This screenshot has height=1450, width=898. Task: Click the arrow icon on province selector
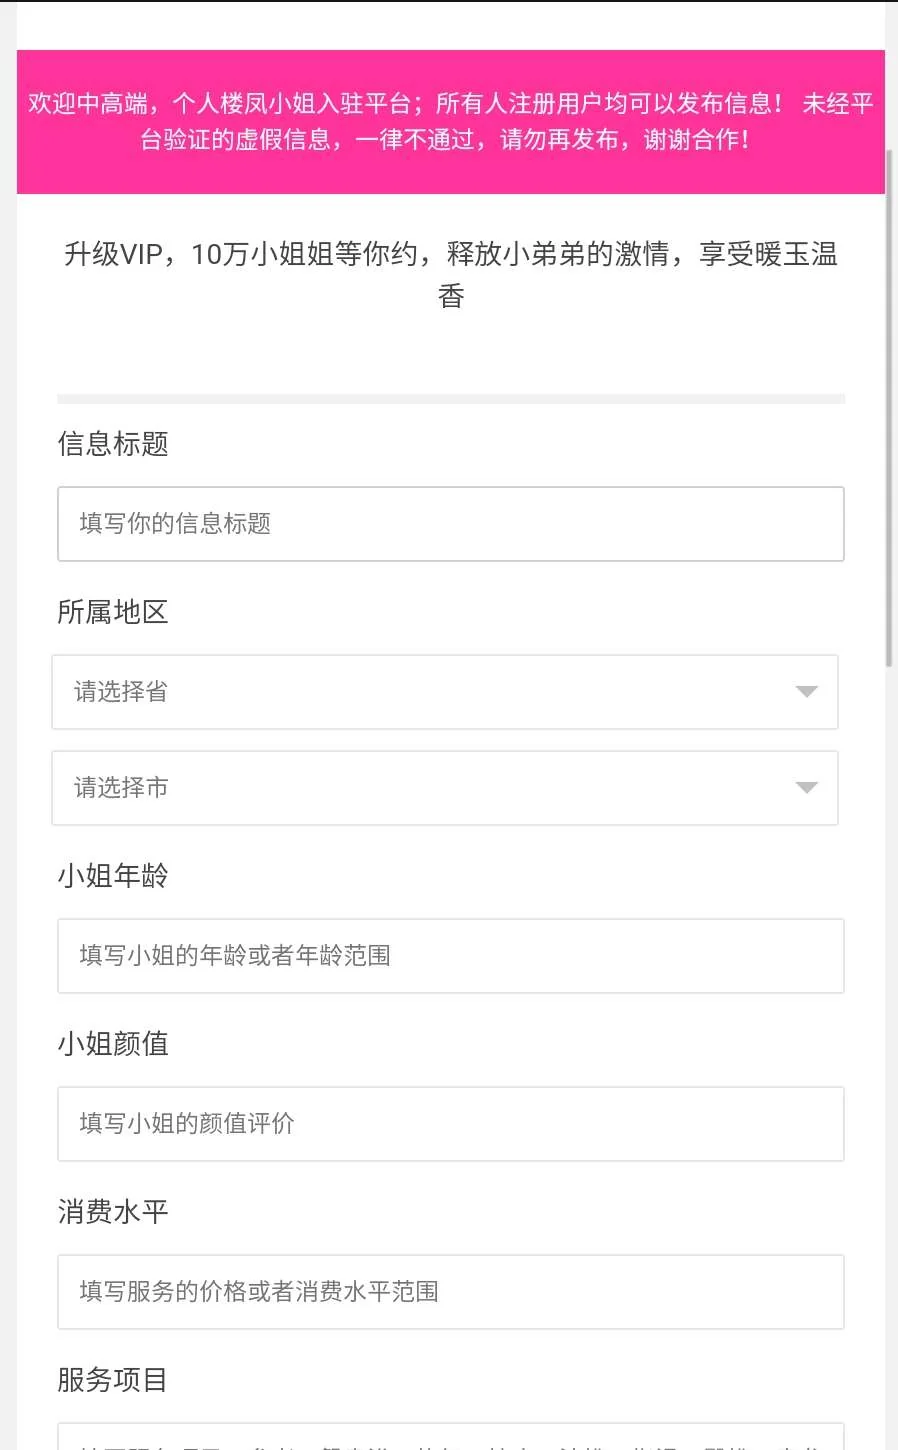click(x=806, y=692)
